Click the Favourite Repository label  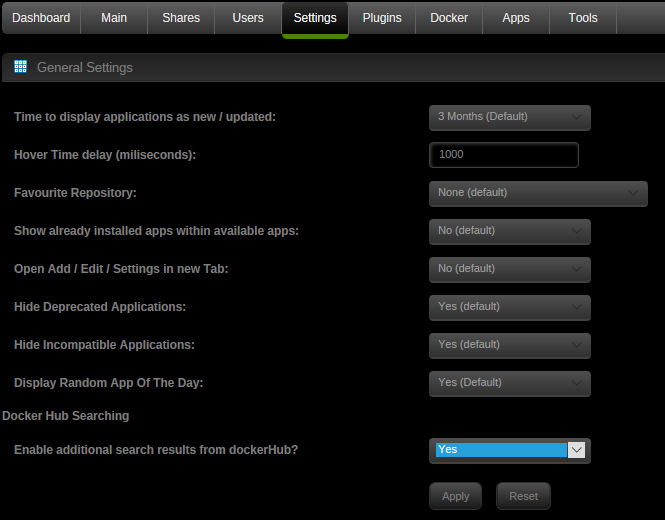tap(75, 193)
